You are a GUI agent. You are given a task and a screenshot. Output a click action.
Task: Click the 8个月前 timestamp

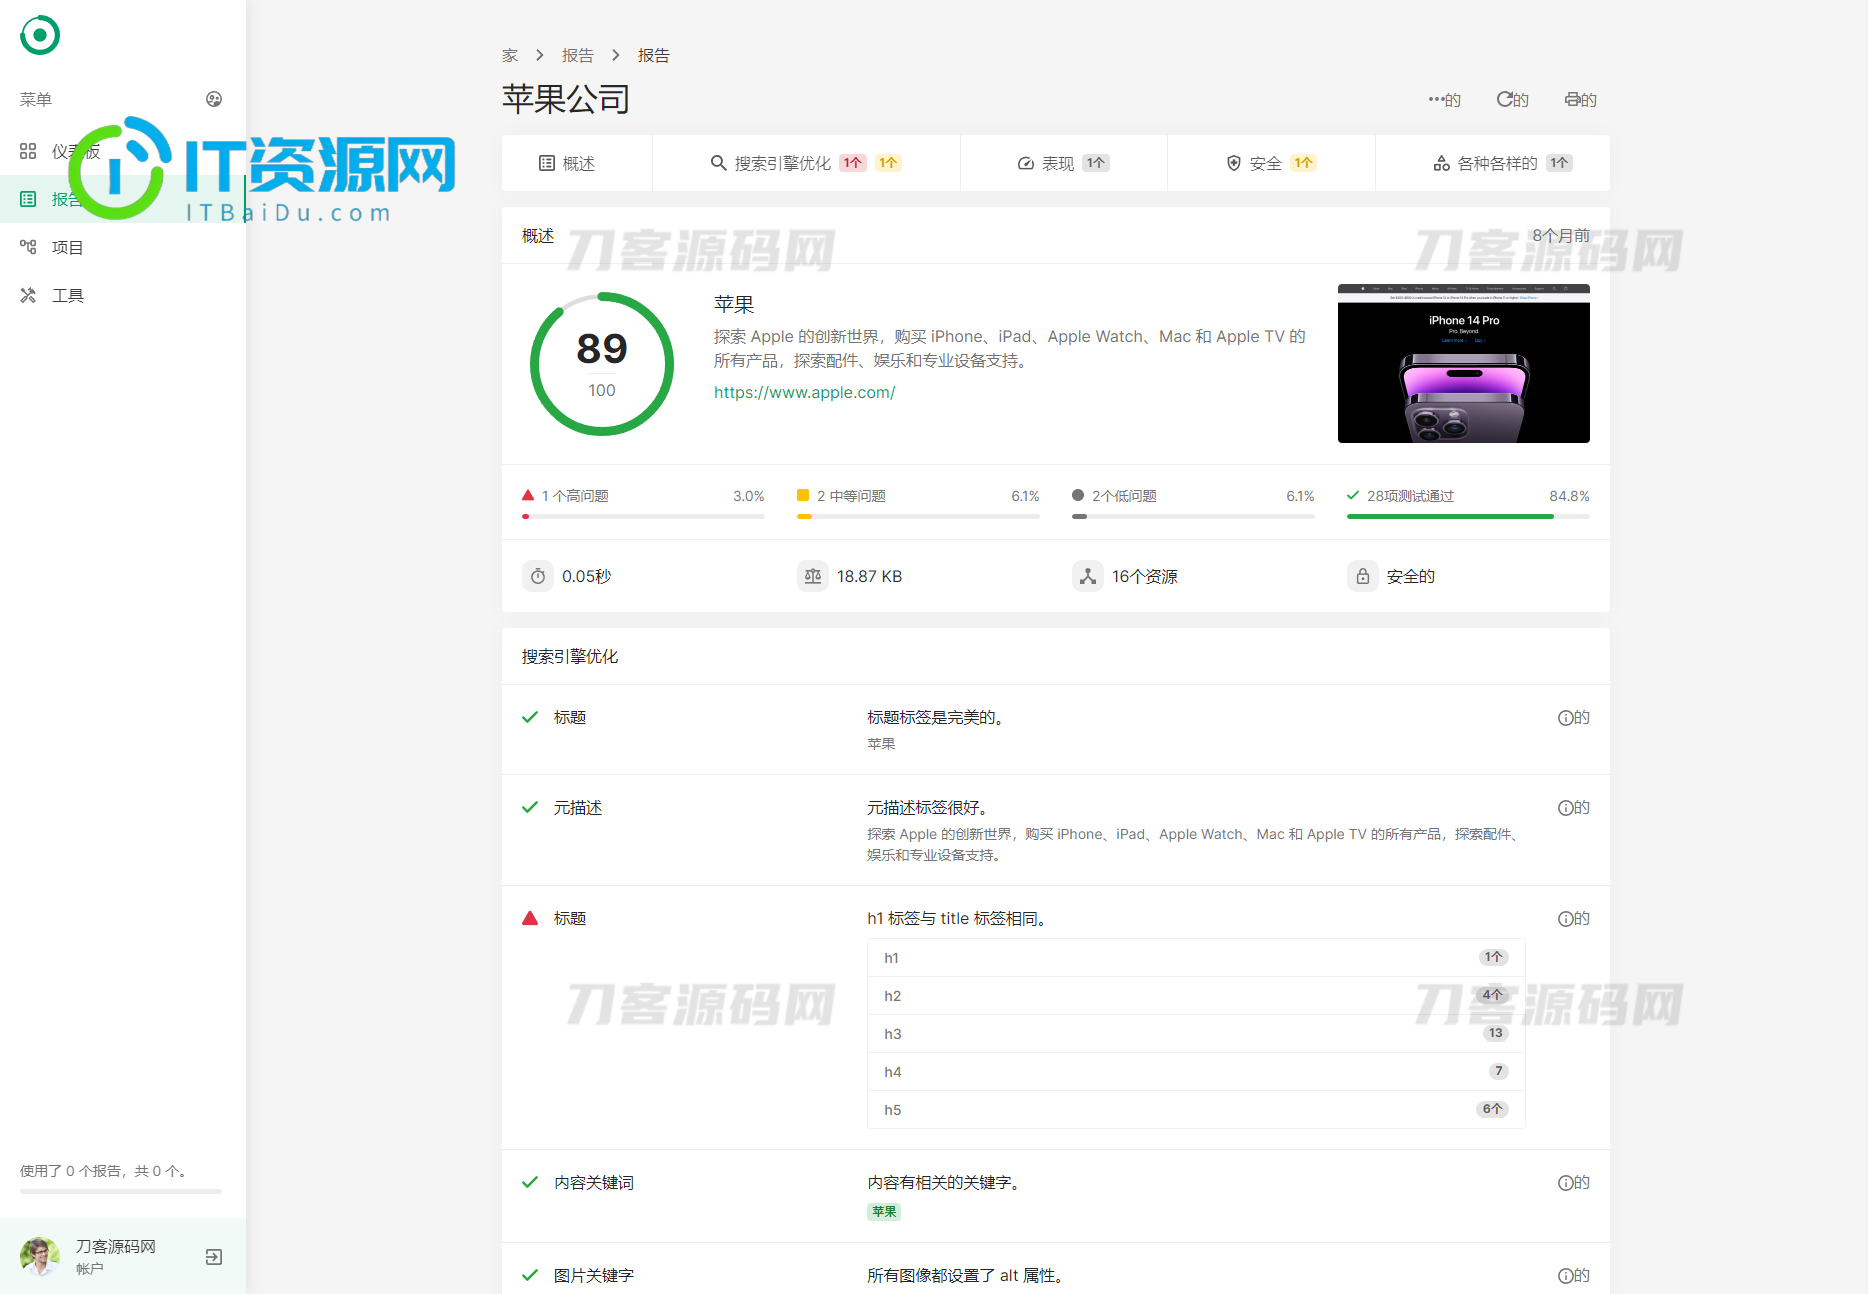pyautogui.click(x=1561, y=235)
